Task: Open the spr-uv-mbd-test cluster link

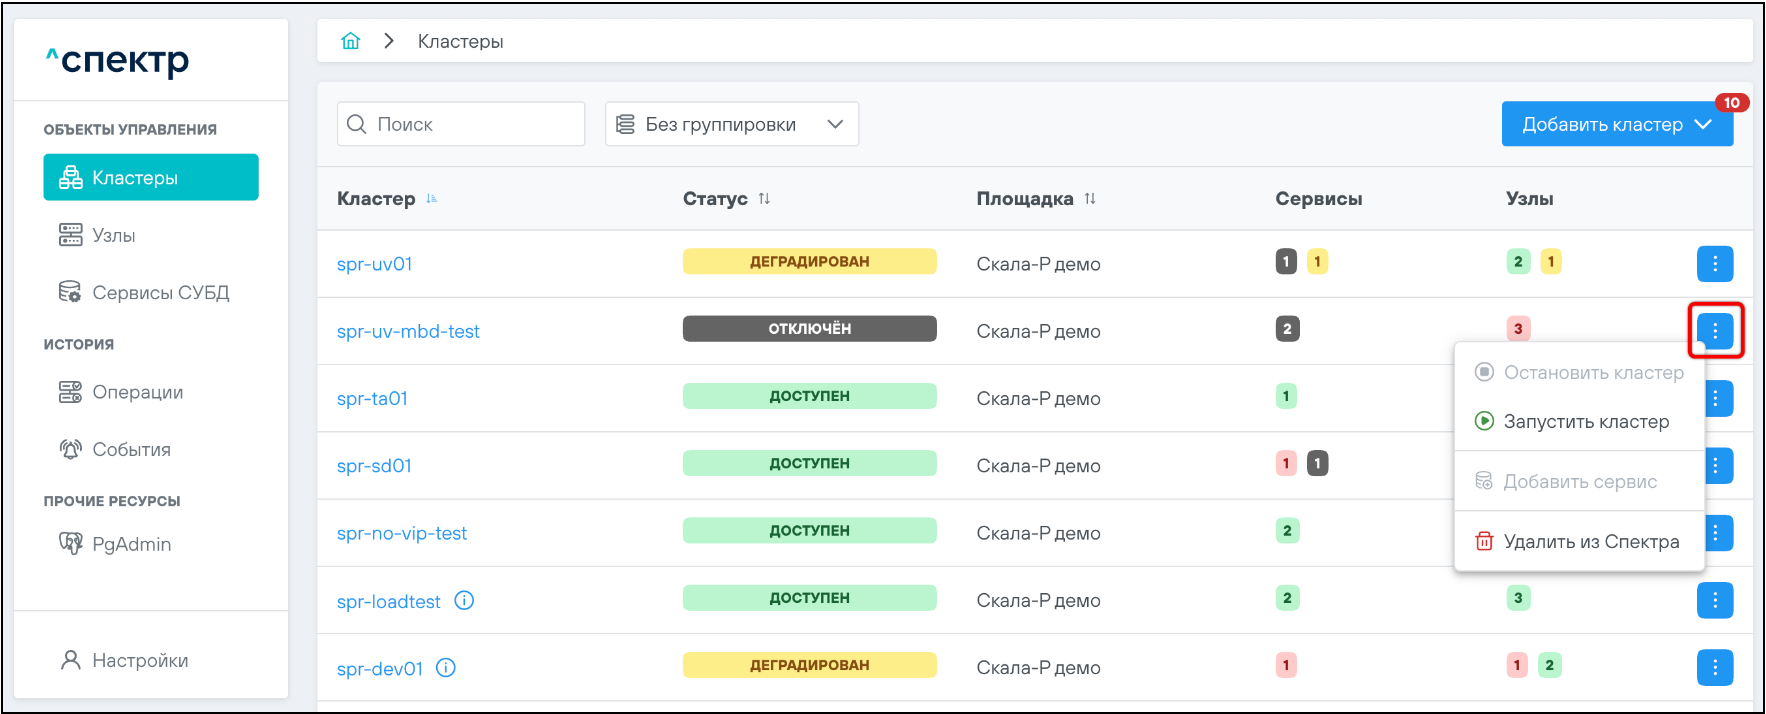Action: (x=408, y=331)
